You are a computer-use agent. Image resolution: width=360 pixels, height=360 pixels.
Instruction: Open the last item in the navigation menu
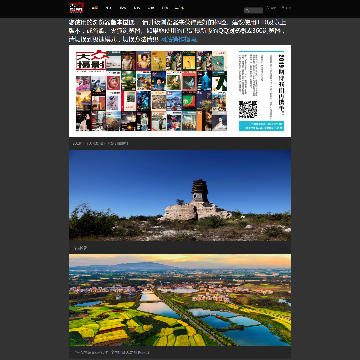(179, 8)
